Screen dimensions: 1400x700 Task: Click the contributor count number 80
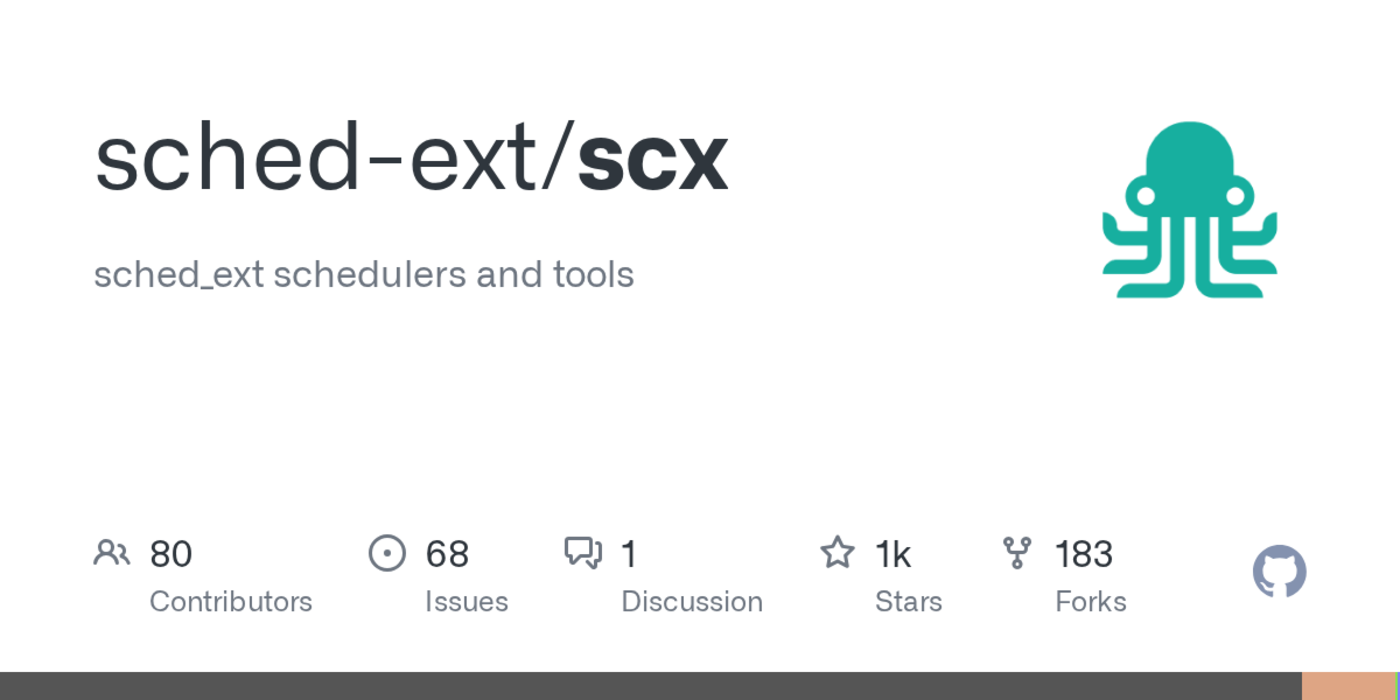click(x=170, y=554)
